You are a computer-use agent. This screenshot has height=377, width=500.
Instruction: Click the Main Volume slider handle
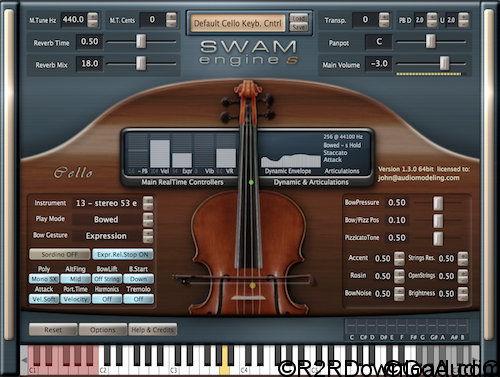click(x=444, y=63)
